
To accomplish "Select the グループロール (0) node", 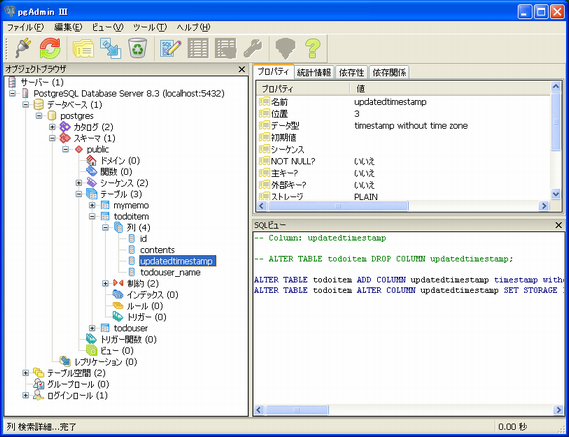I will point(78,384).
